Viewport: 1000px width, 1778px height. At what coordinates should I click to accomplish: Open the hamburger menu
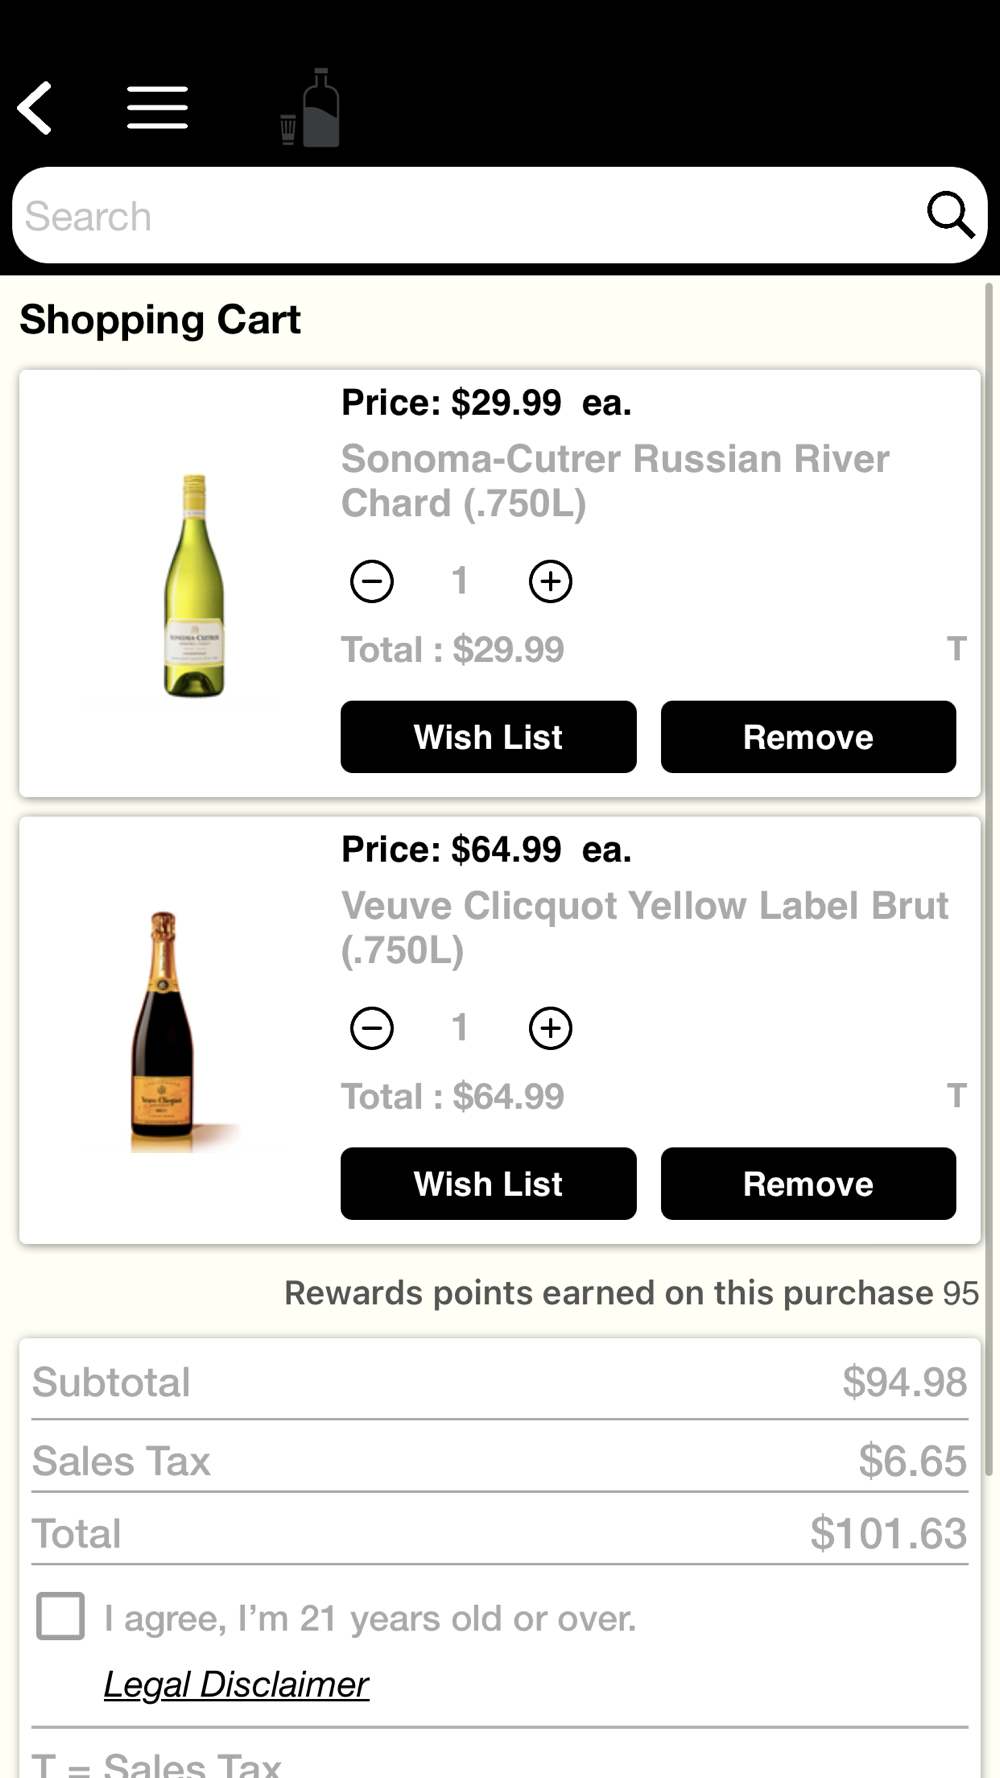157,108
